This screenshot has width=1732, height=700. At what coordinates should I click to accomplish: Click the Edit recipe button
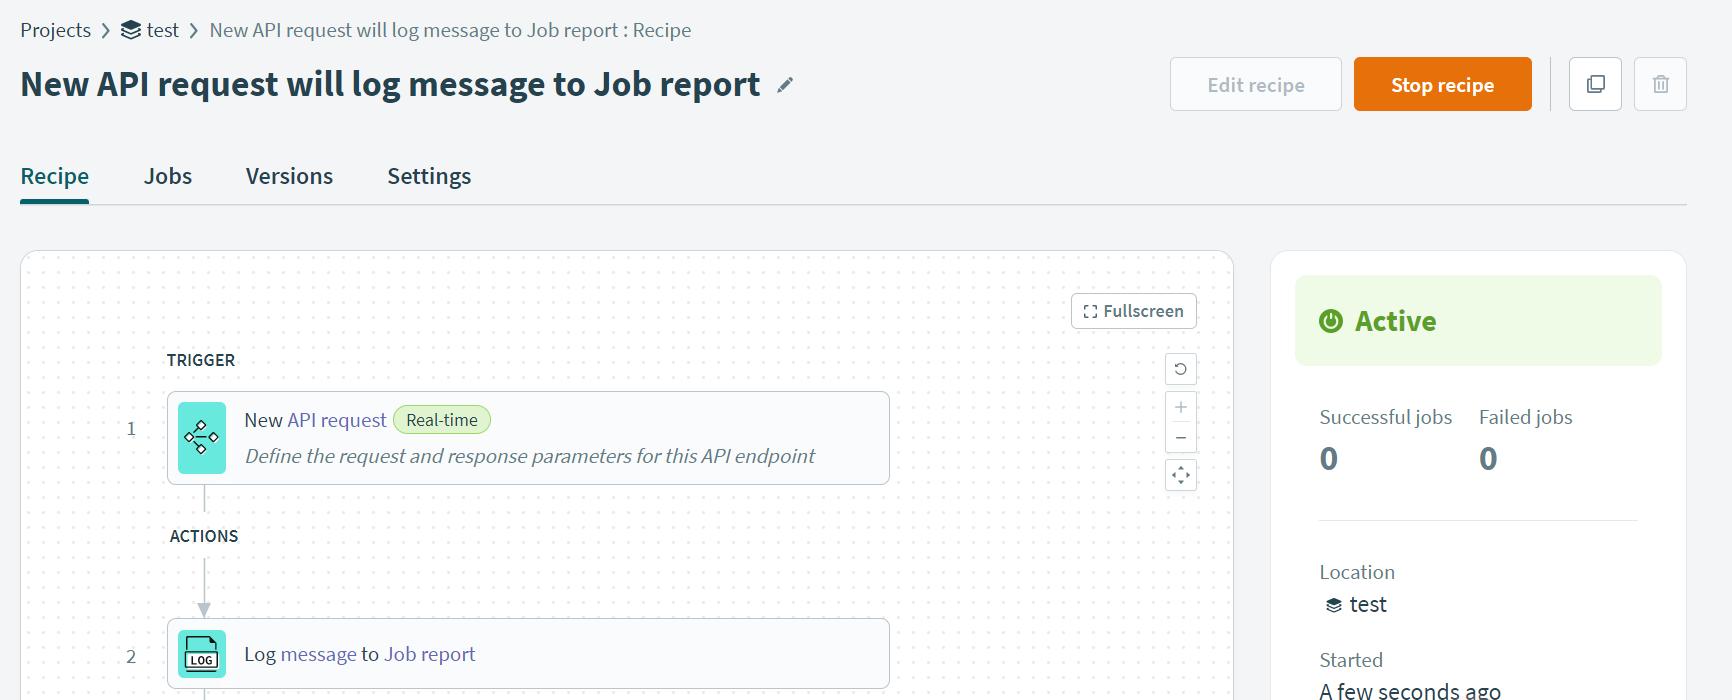[x=1255, y=85]
